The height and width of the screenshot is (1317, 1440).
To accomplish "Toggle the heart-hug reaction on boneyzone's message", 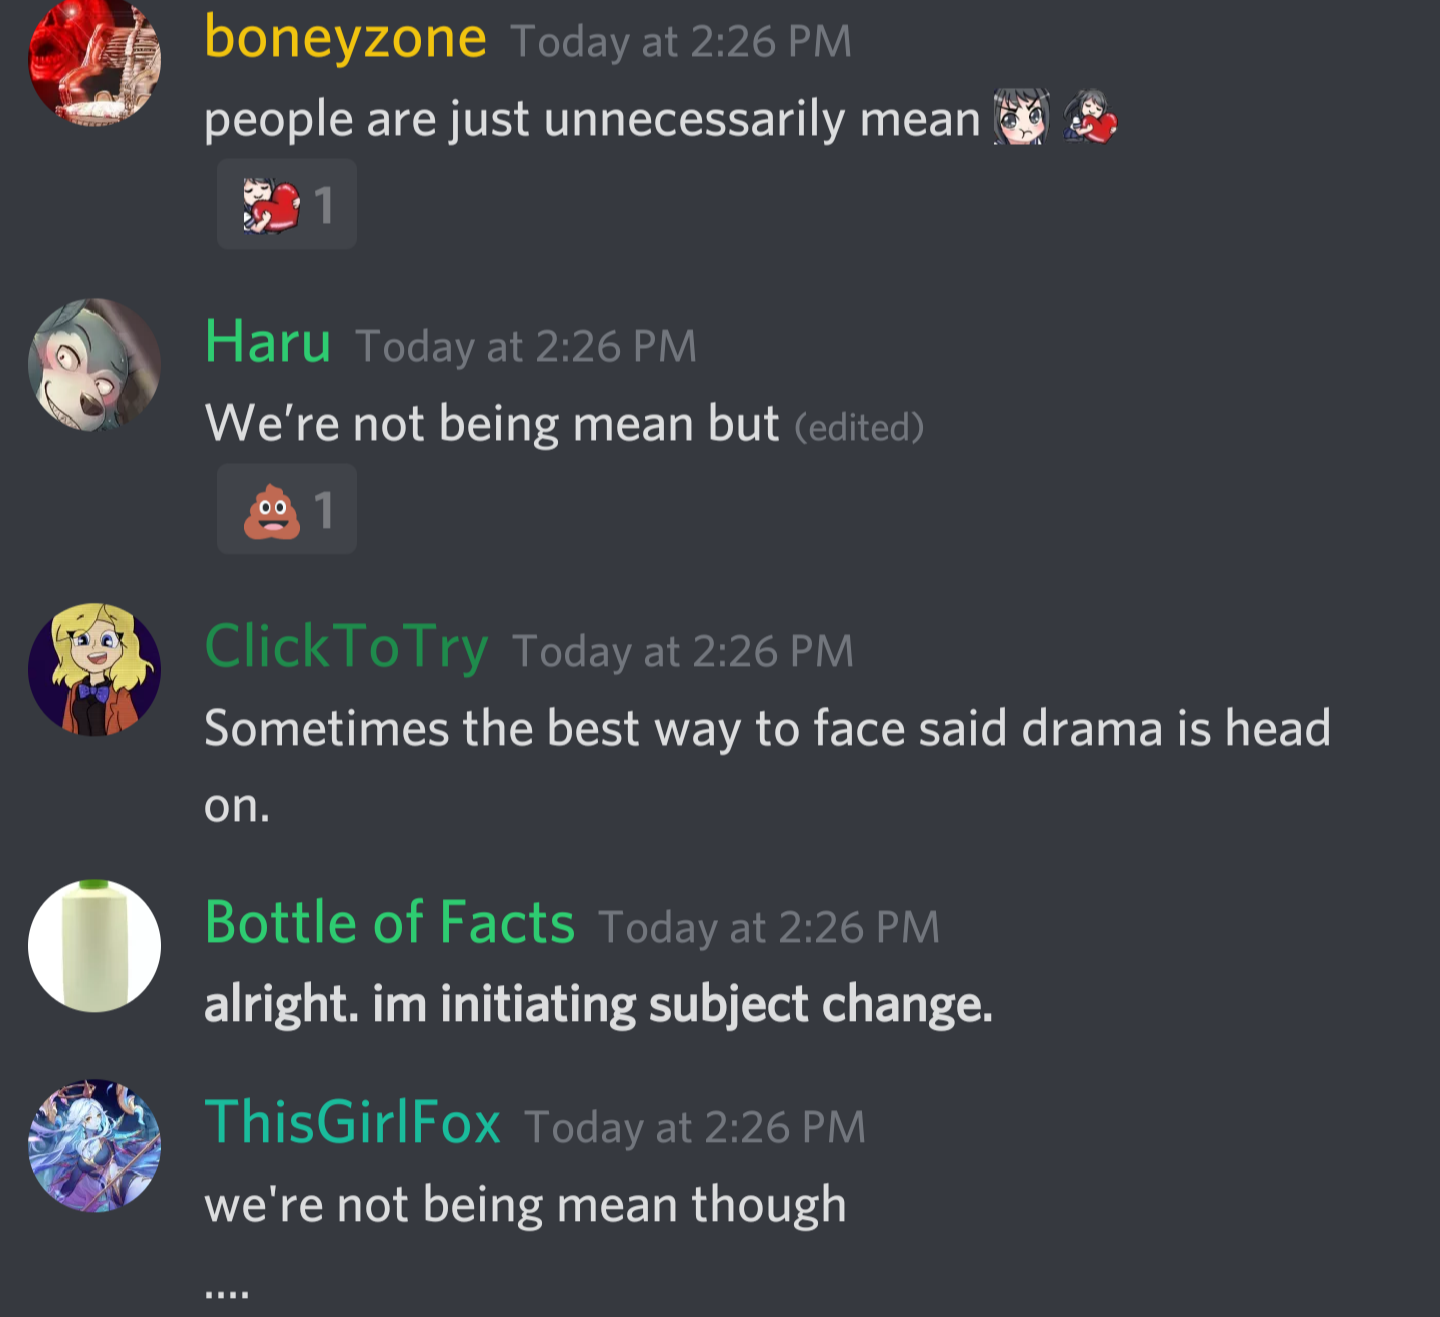I will [x=287, y=204].
